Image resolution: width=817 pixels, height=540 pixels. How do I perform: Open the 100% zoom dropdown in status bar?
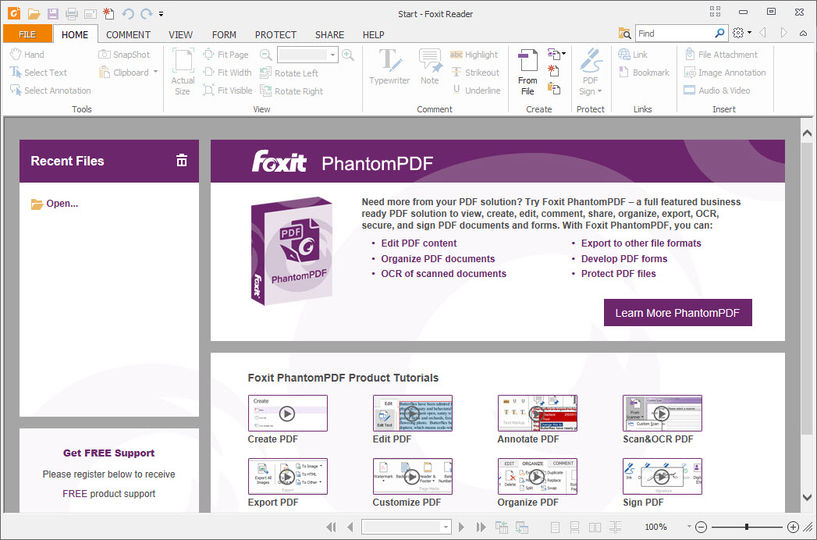click(689, 527)
